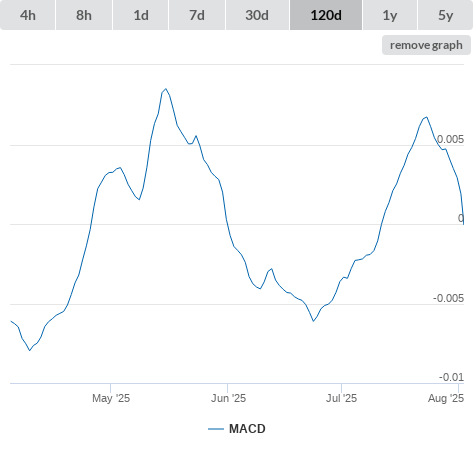Click the -0.01 y-axis label
This screenshot has width=474, height=455.
tap(451, 377)
